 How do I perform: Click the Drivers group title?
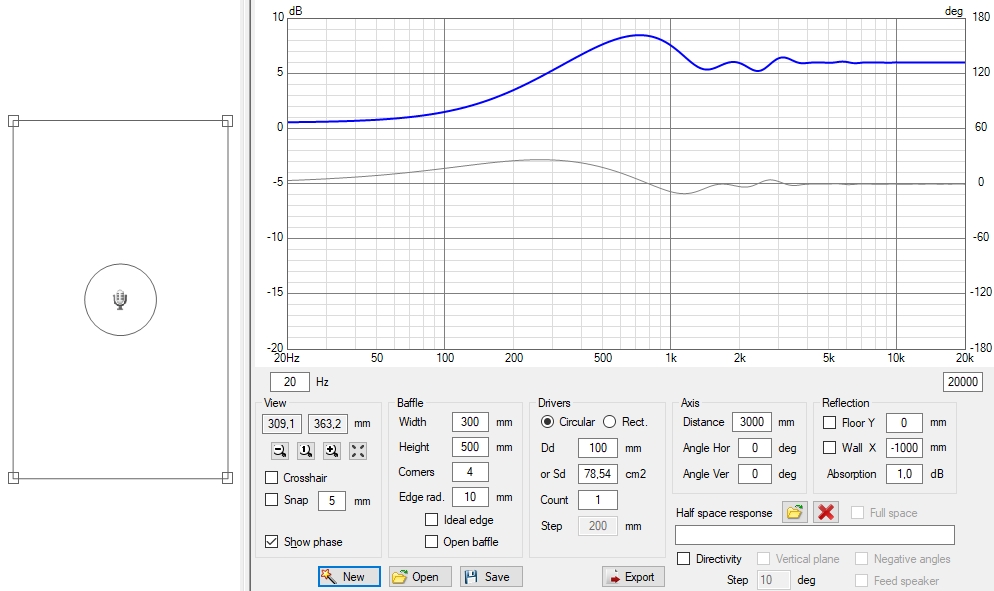pos(554,403)
